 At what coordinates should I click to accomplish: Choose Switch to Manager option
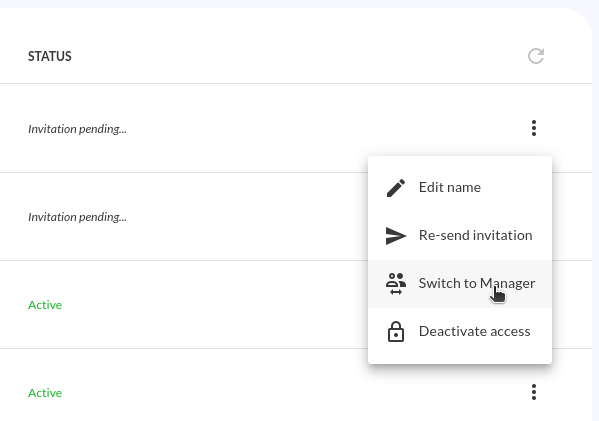(460, 284)
